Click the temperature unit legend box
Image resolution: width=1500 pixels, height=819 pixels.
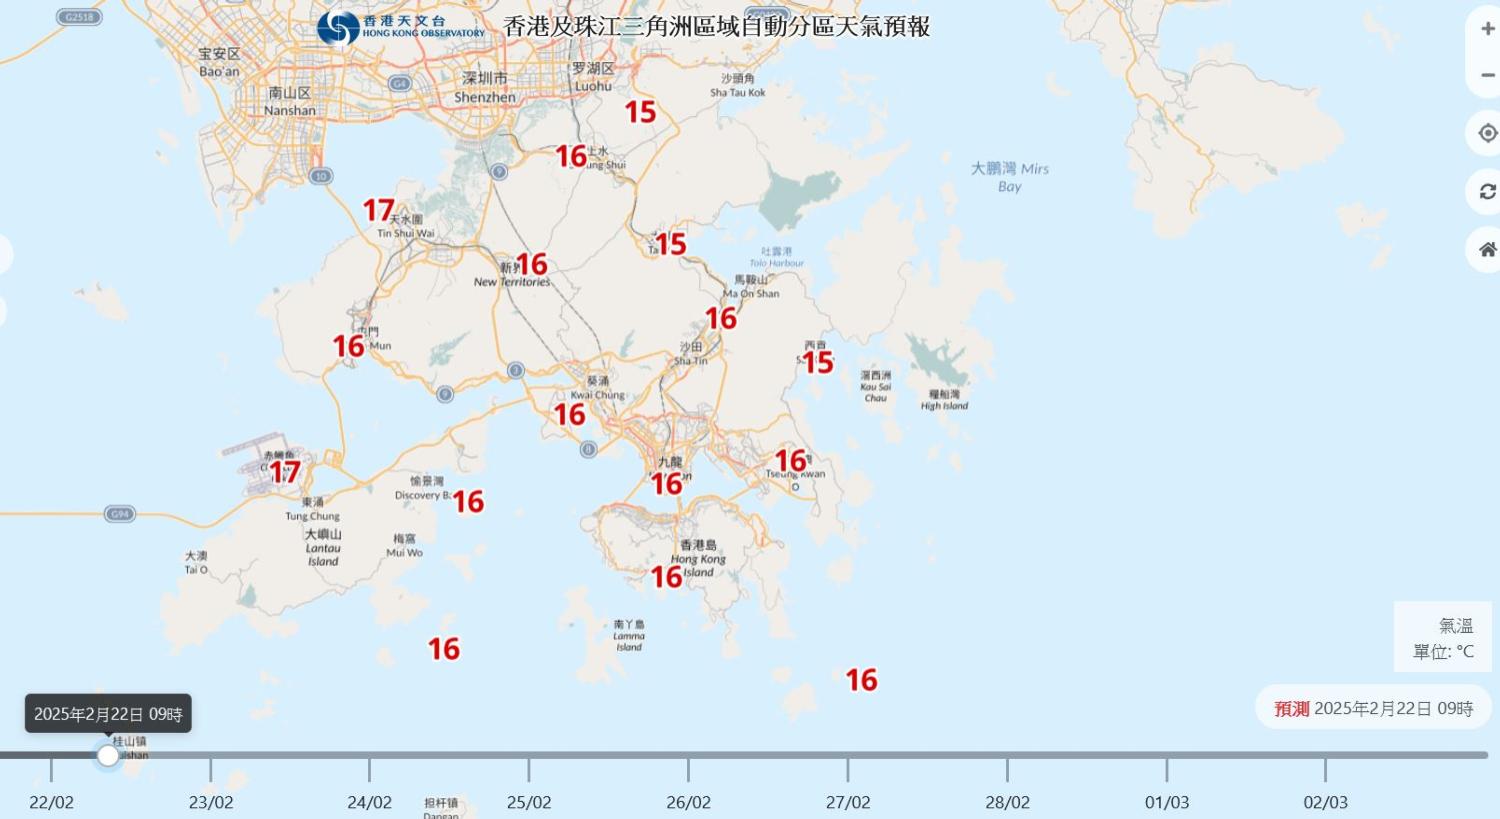1441,638
